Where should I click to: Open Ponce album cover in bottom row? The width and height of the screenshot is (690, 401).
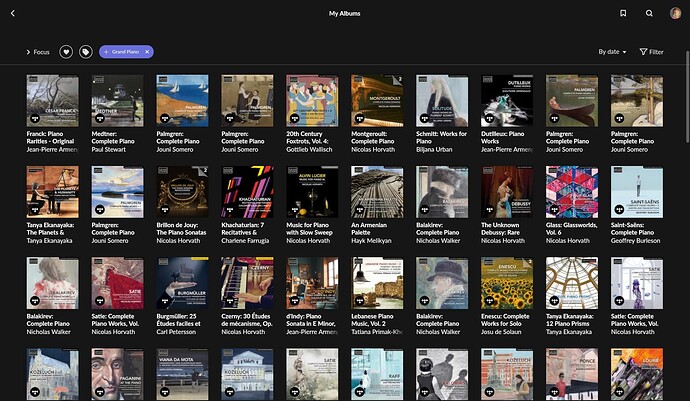[x=572, y=374]
